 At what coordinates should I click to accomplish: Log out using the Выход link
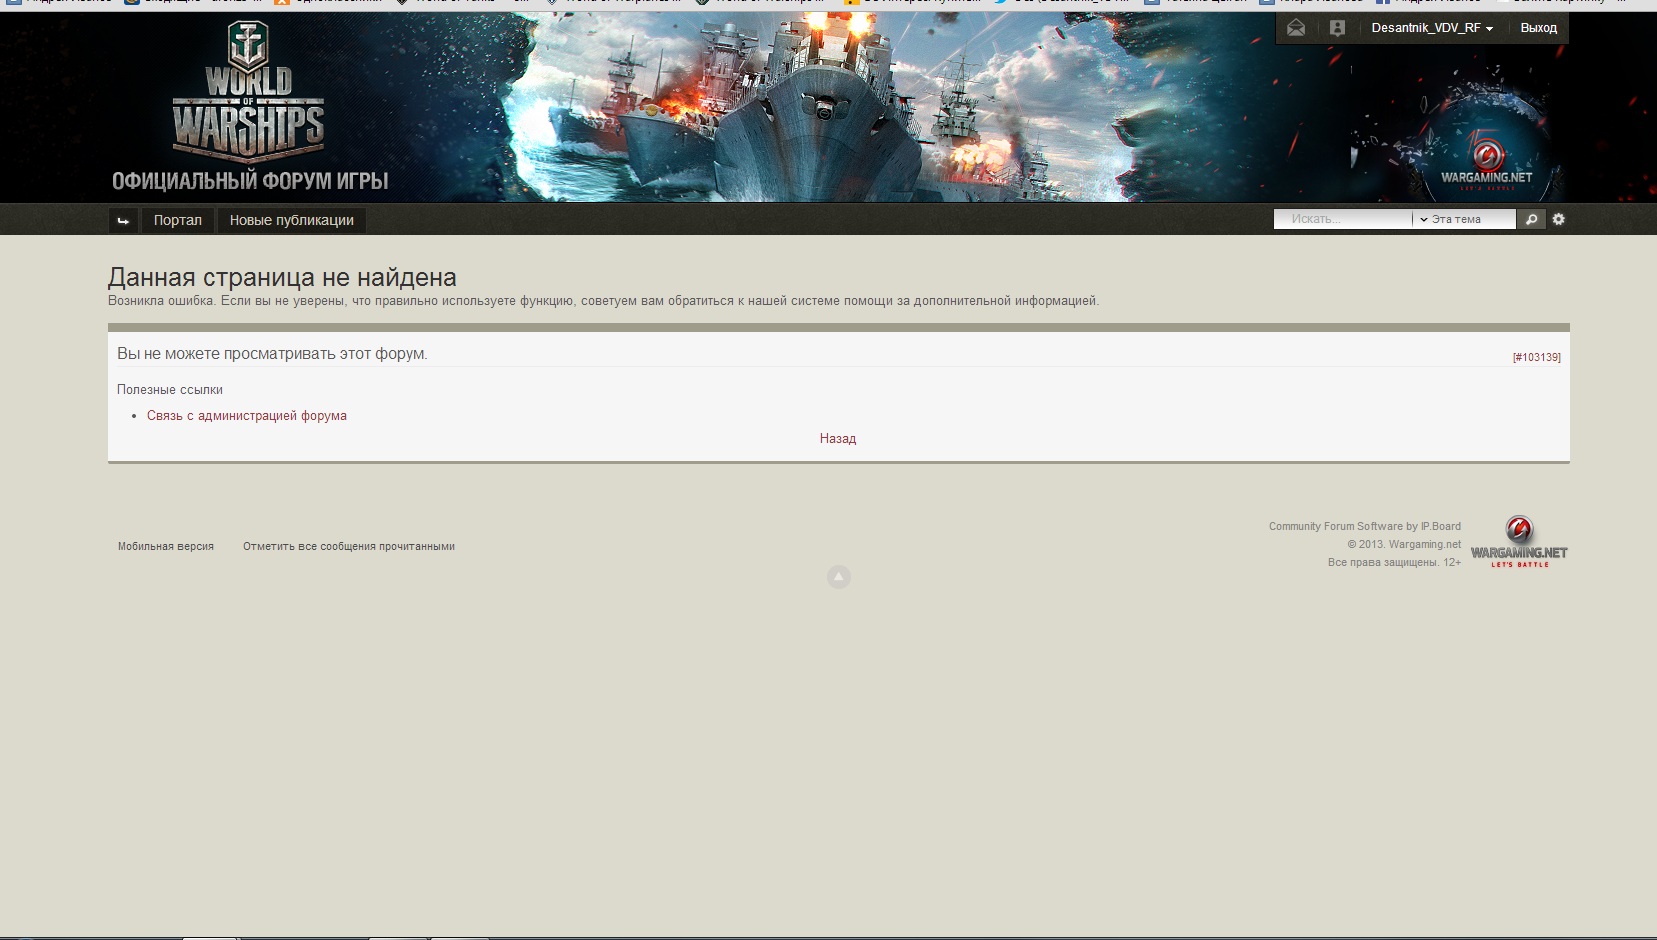tap(1538, 28)
